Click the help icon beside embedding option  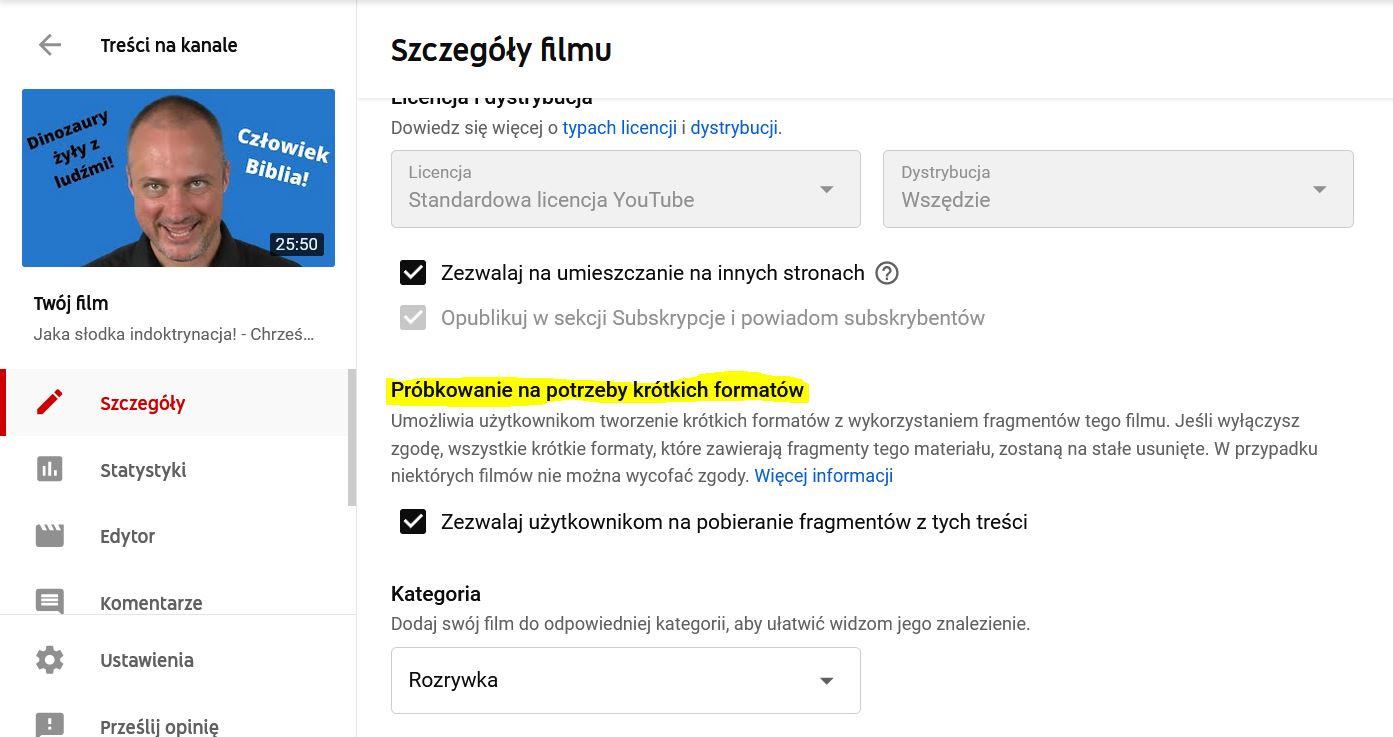coord(887,273)
